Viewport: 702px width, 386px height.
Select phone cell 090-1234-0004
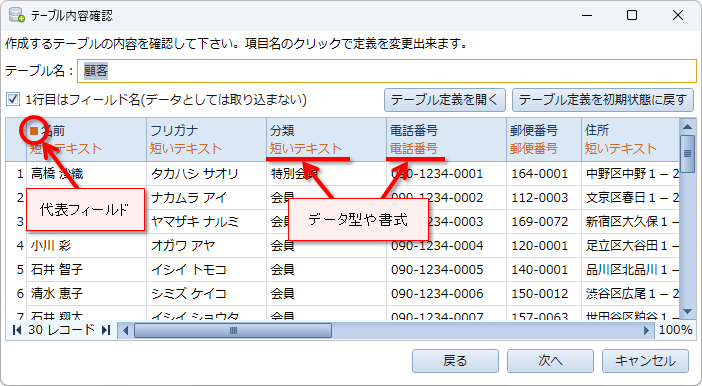coord(446,245)
